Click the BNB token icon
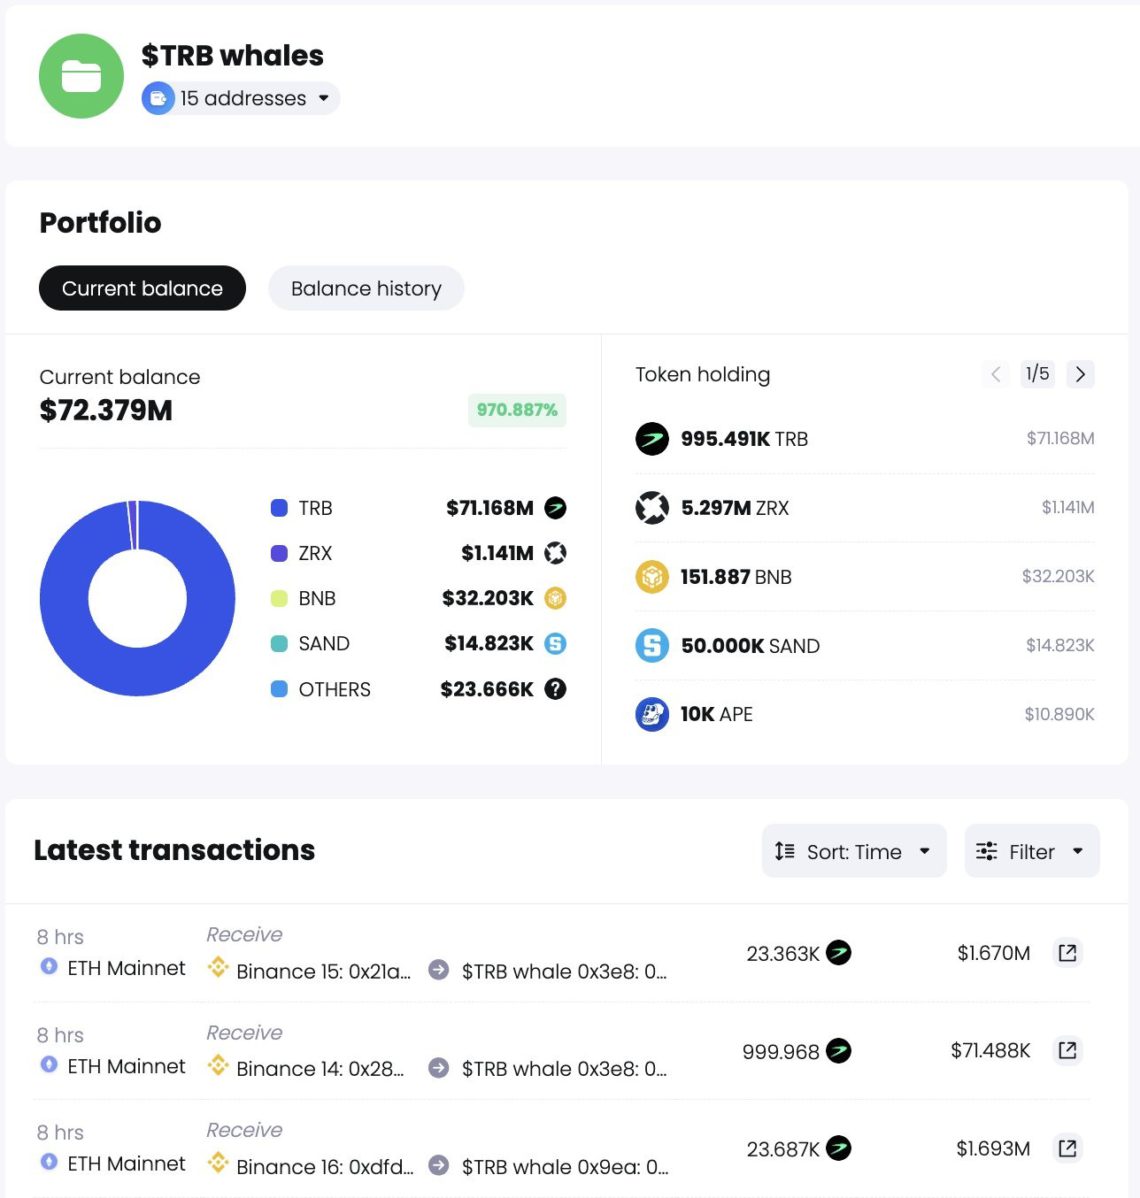Screen dimensions: 1140x1198 point(651,576)
